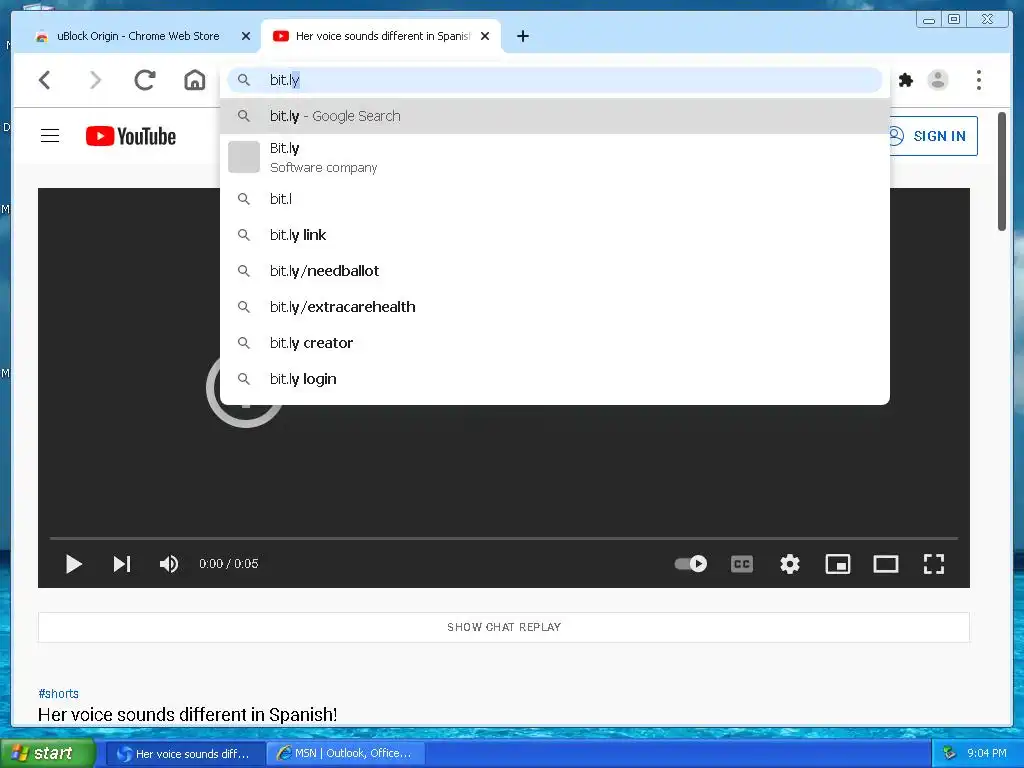Enter full screen video mode
Image resolution: width=1024 pixels, height=768 pixels.
[934, 564]
